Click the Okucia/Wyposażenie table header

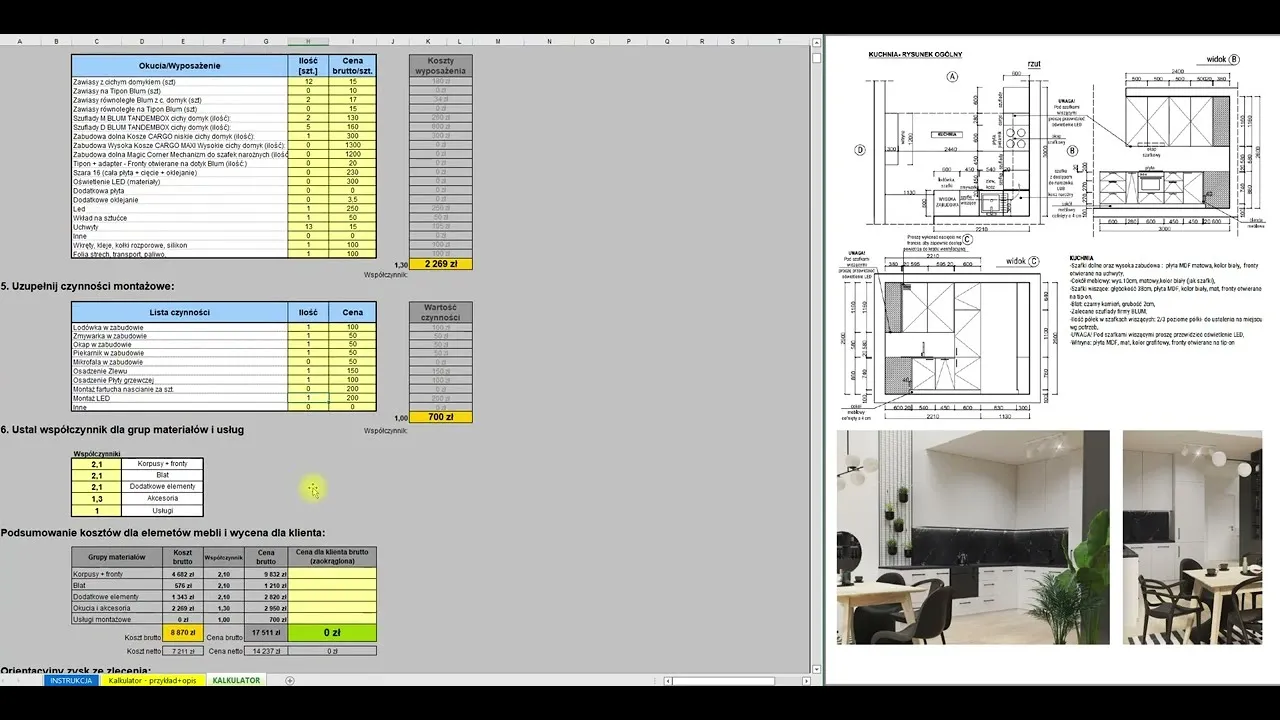(180, 66)
